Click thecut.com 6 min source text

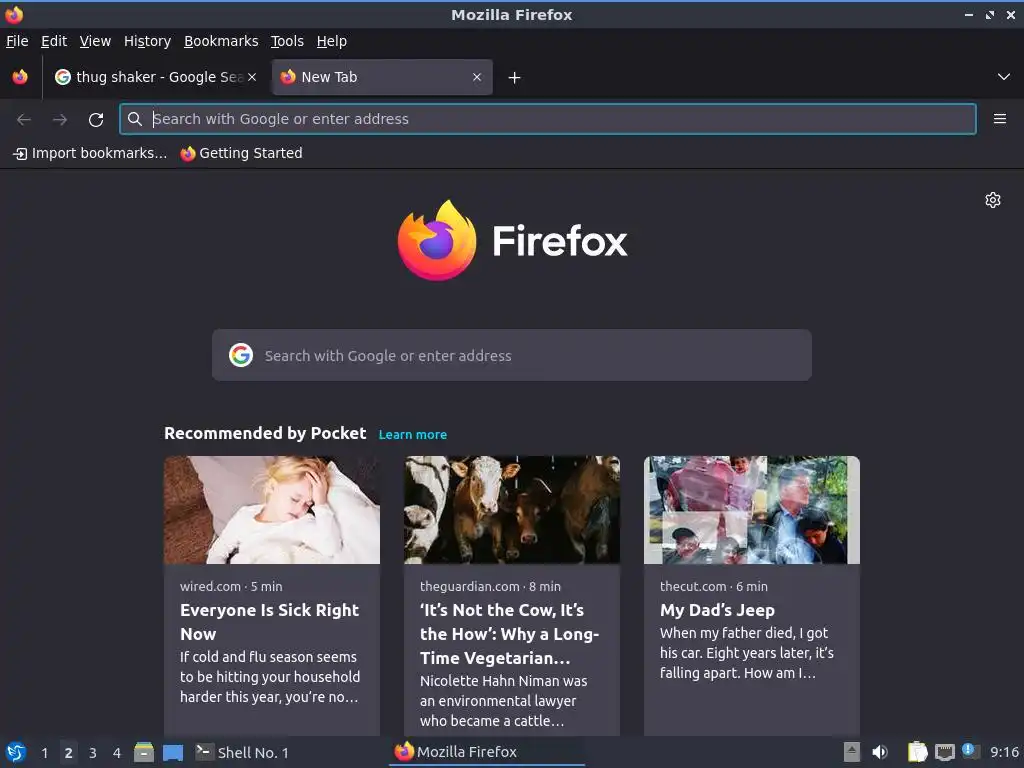tap(714, 586)
